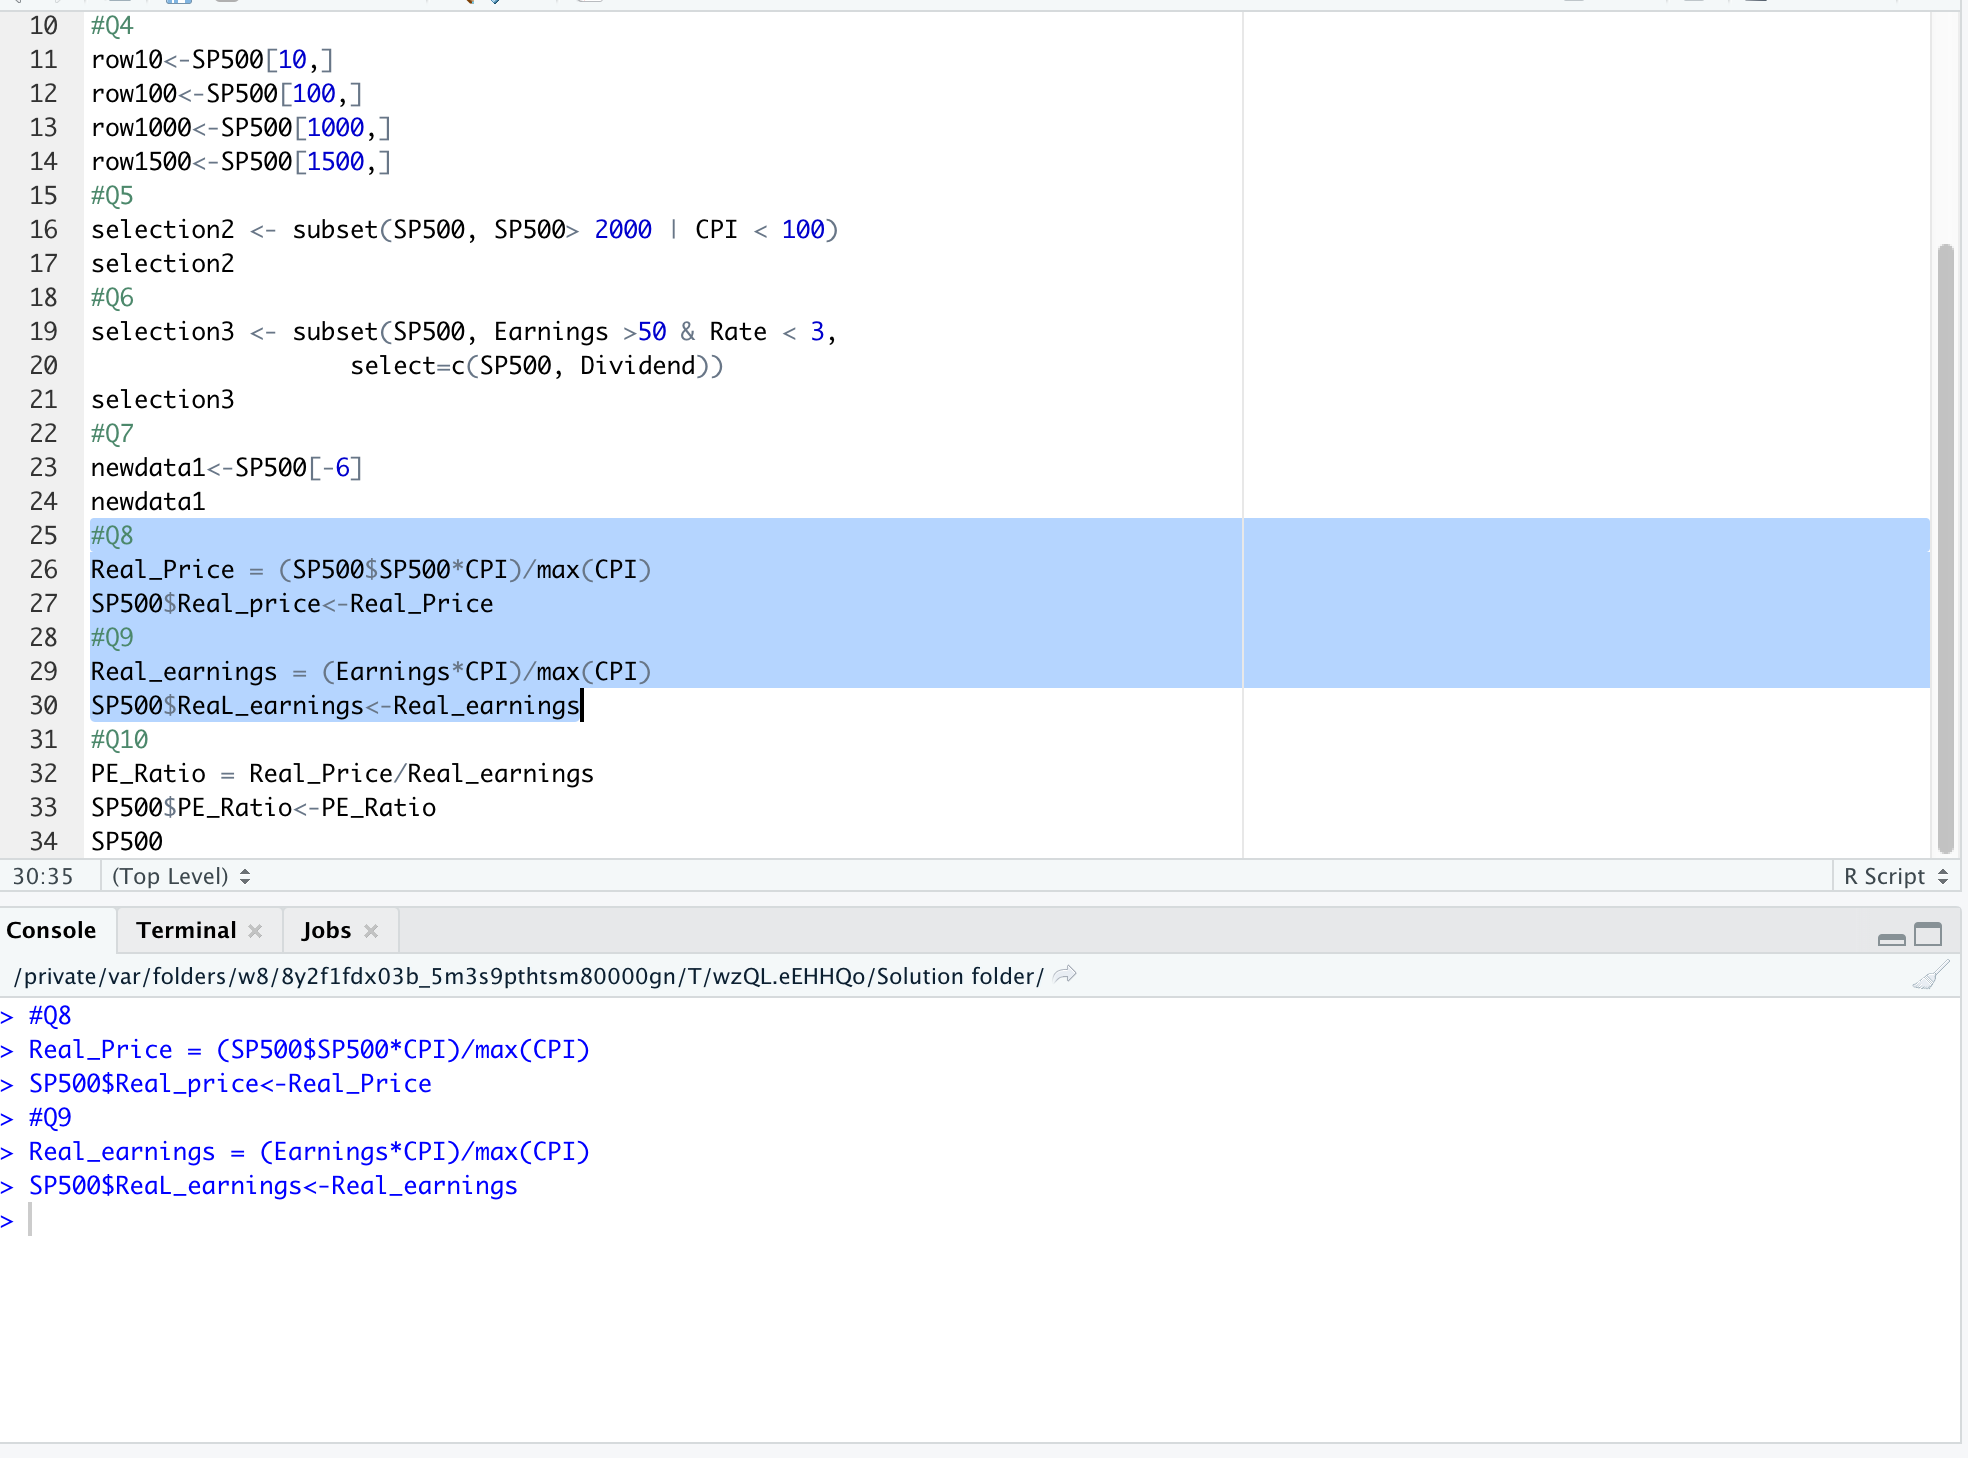Image resolution: width=1968 pixels, height=1458 pixels.
Task: Select the Console tab
Action: pyautogui.click(x=51, y=931)
